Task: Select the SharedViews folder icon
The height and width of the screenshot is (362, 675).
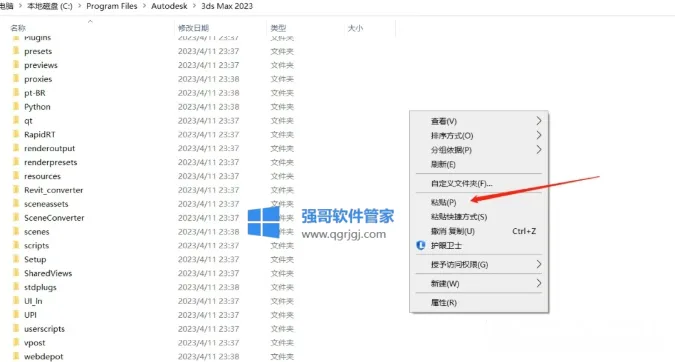Action: coord(16,272)
